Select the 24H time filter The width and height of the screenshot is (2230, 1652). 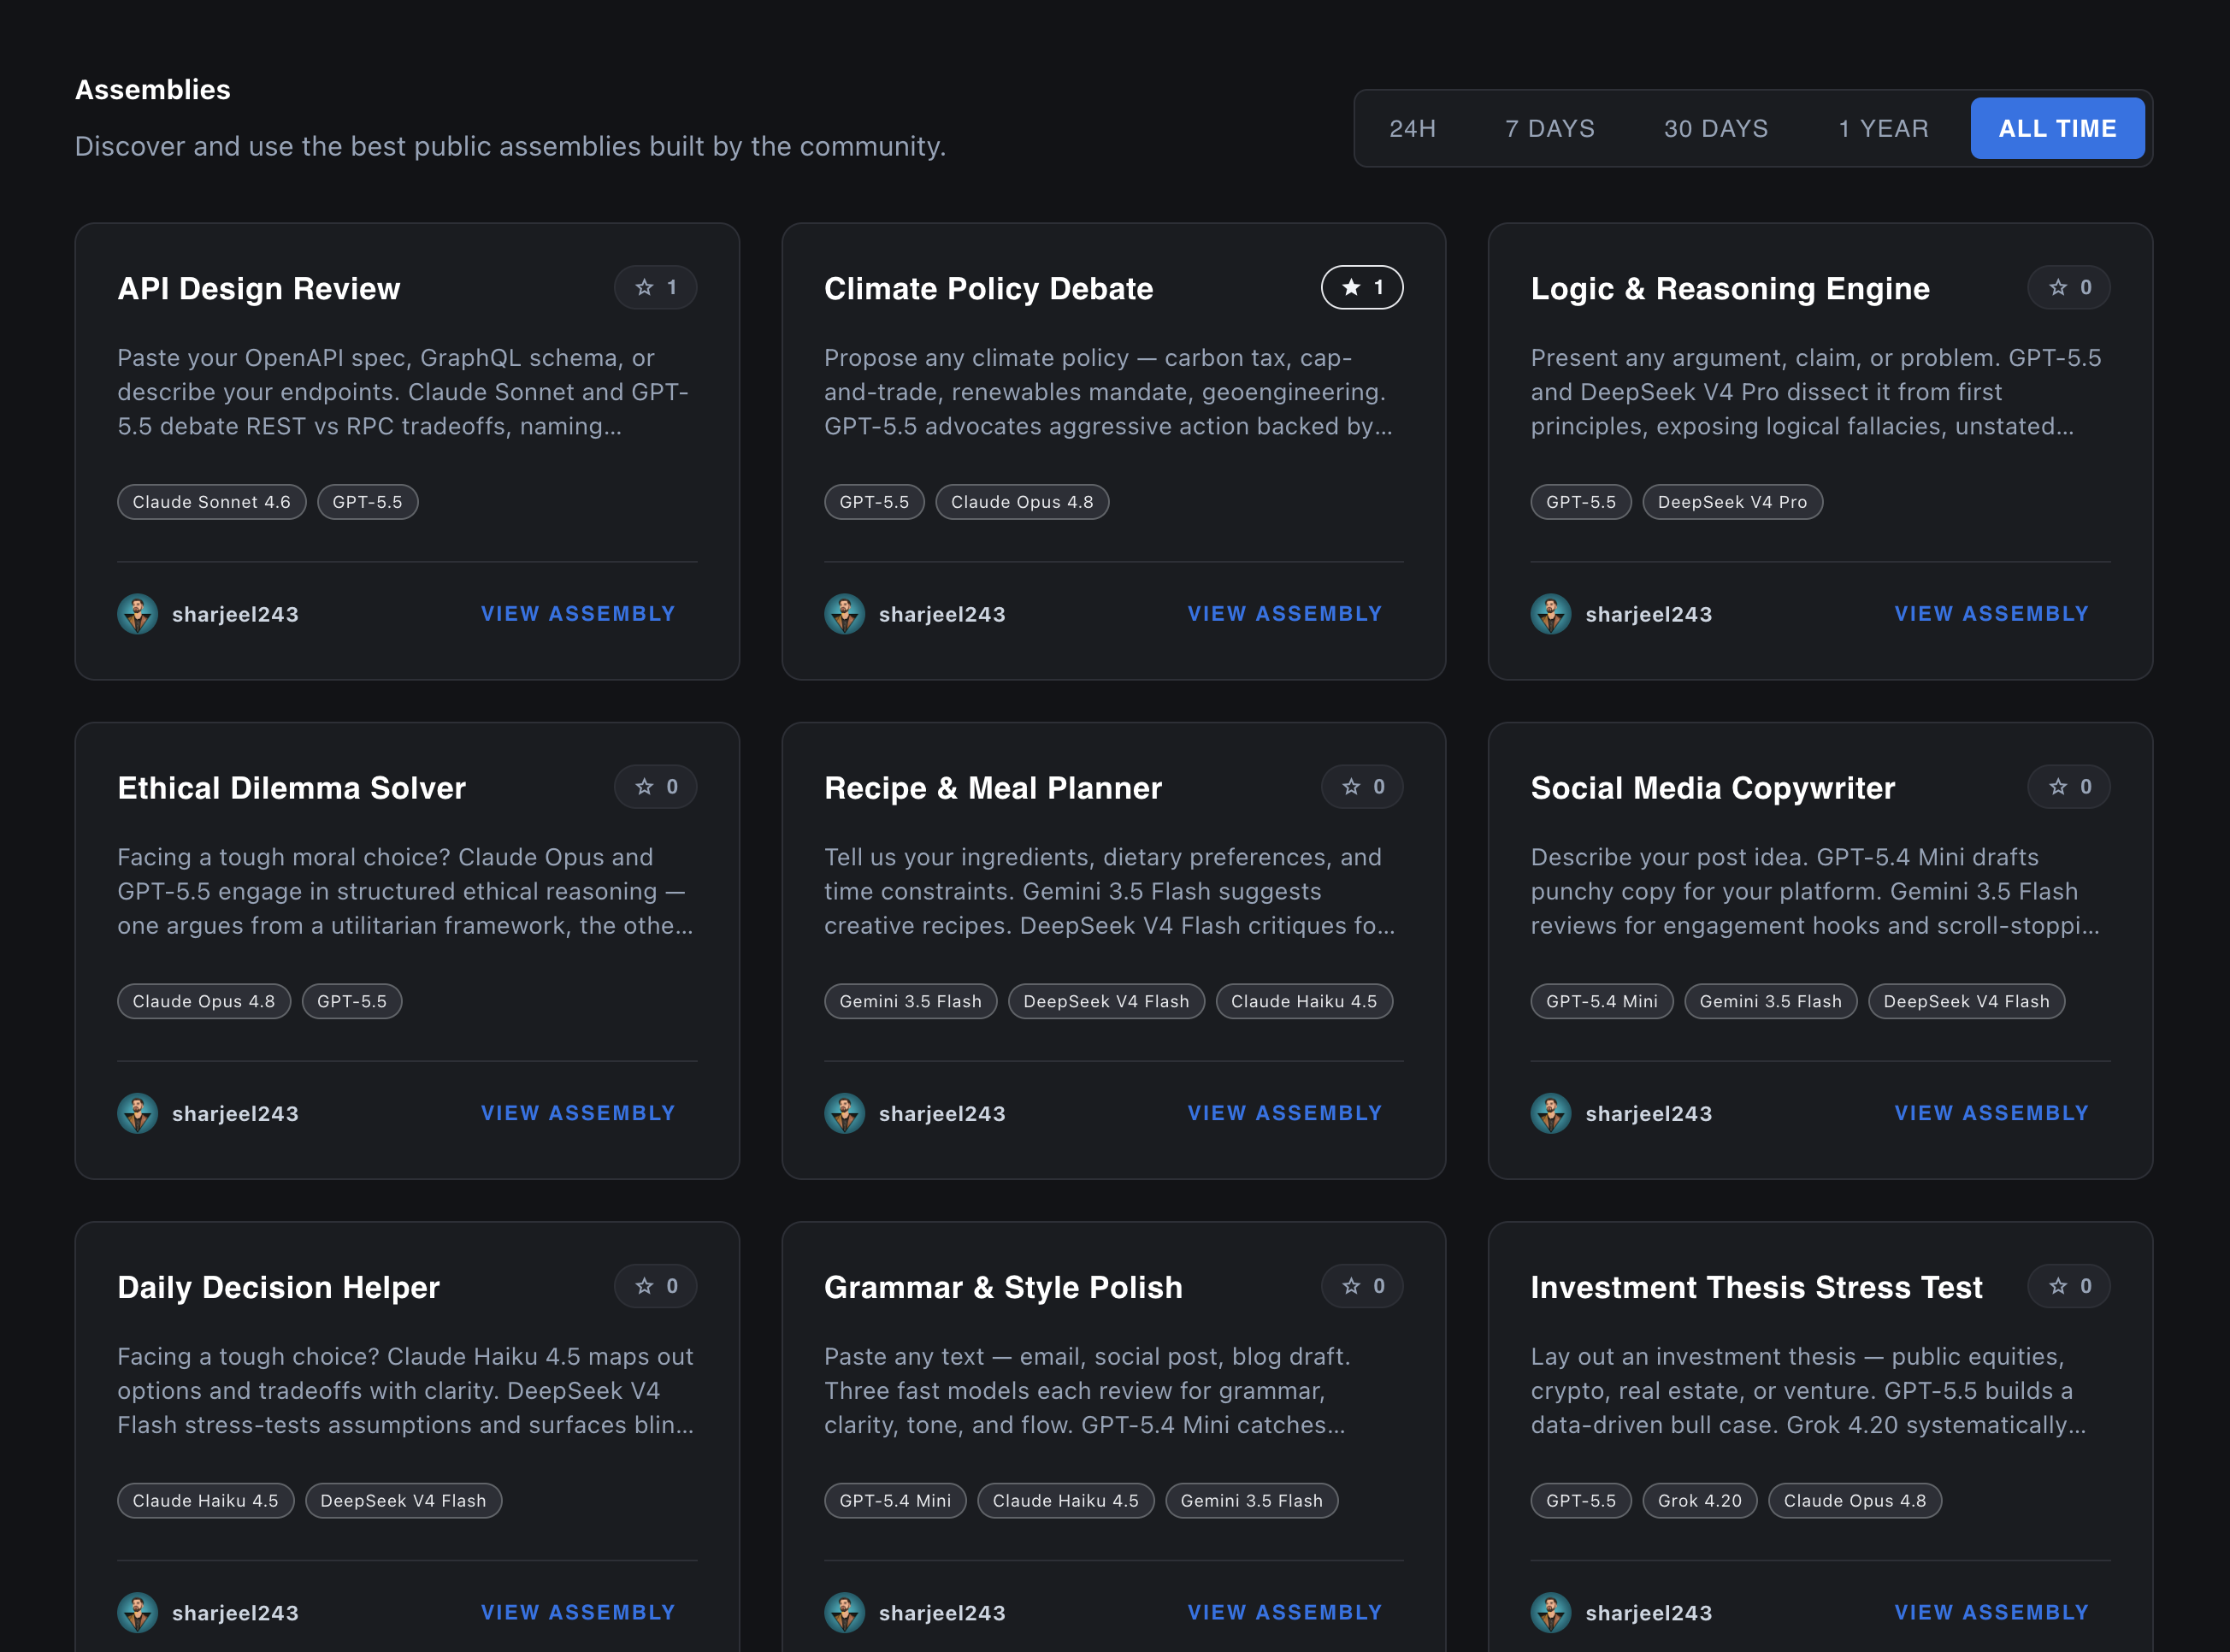click(x=1412, y=129)
